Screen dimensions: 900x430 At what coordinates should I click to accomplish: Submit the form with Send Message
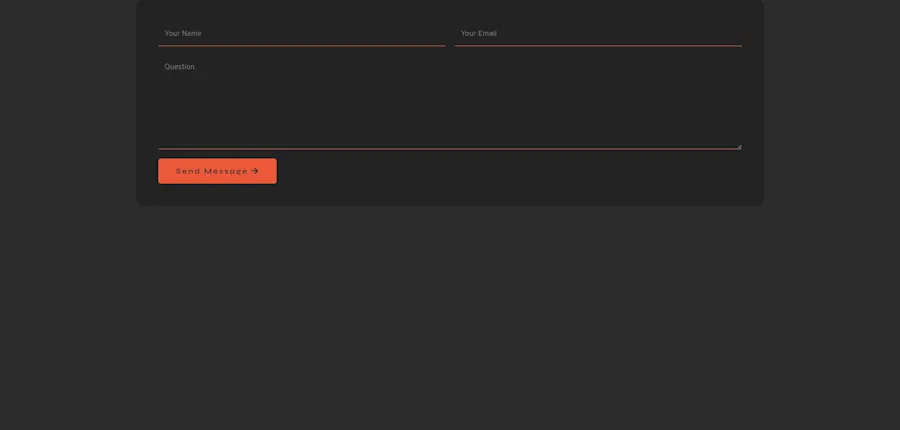(x=217, y=171)
